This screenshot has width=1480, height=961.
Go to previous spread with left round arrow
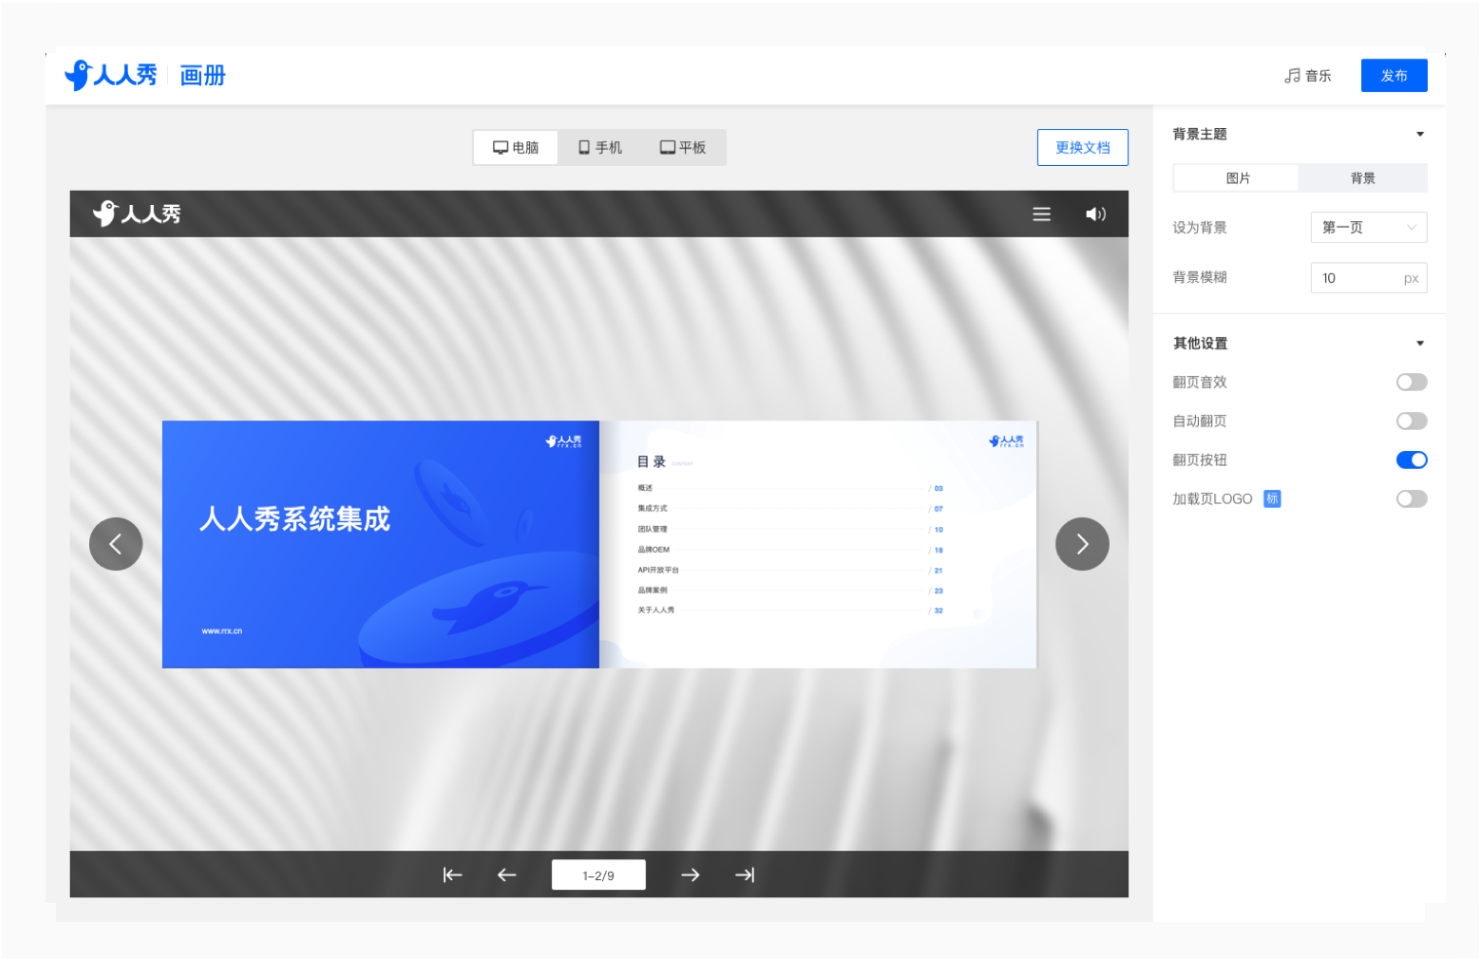point(116,544)
